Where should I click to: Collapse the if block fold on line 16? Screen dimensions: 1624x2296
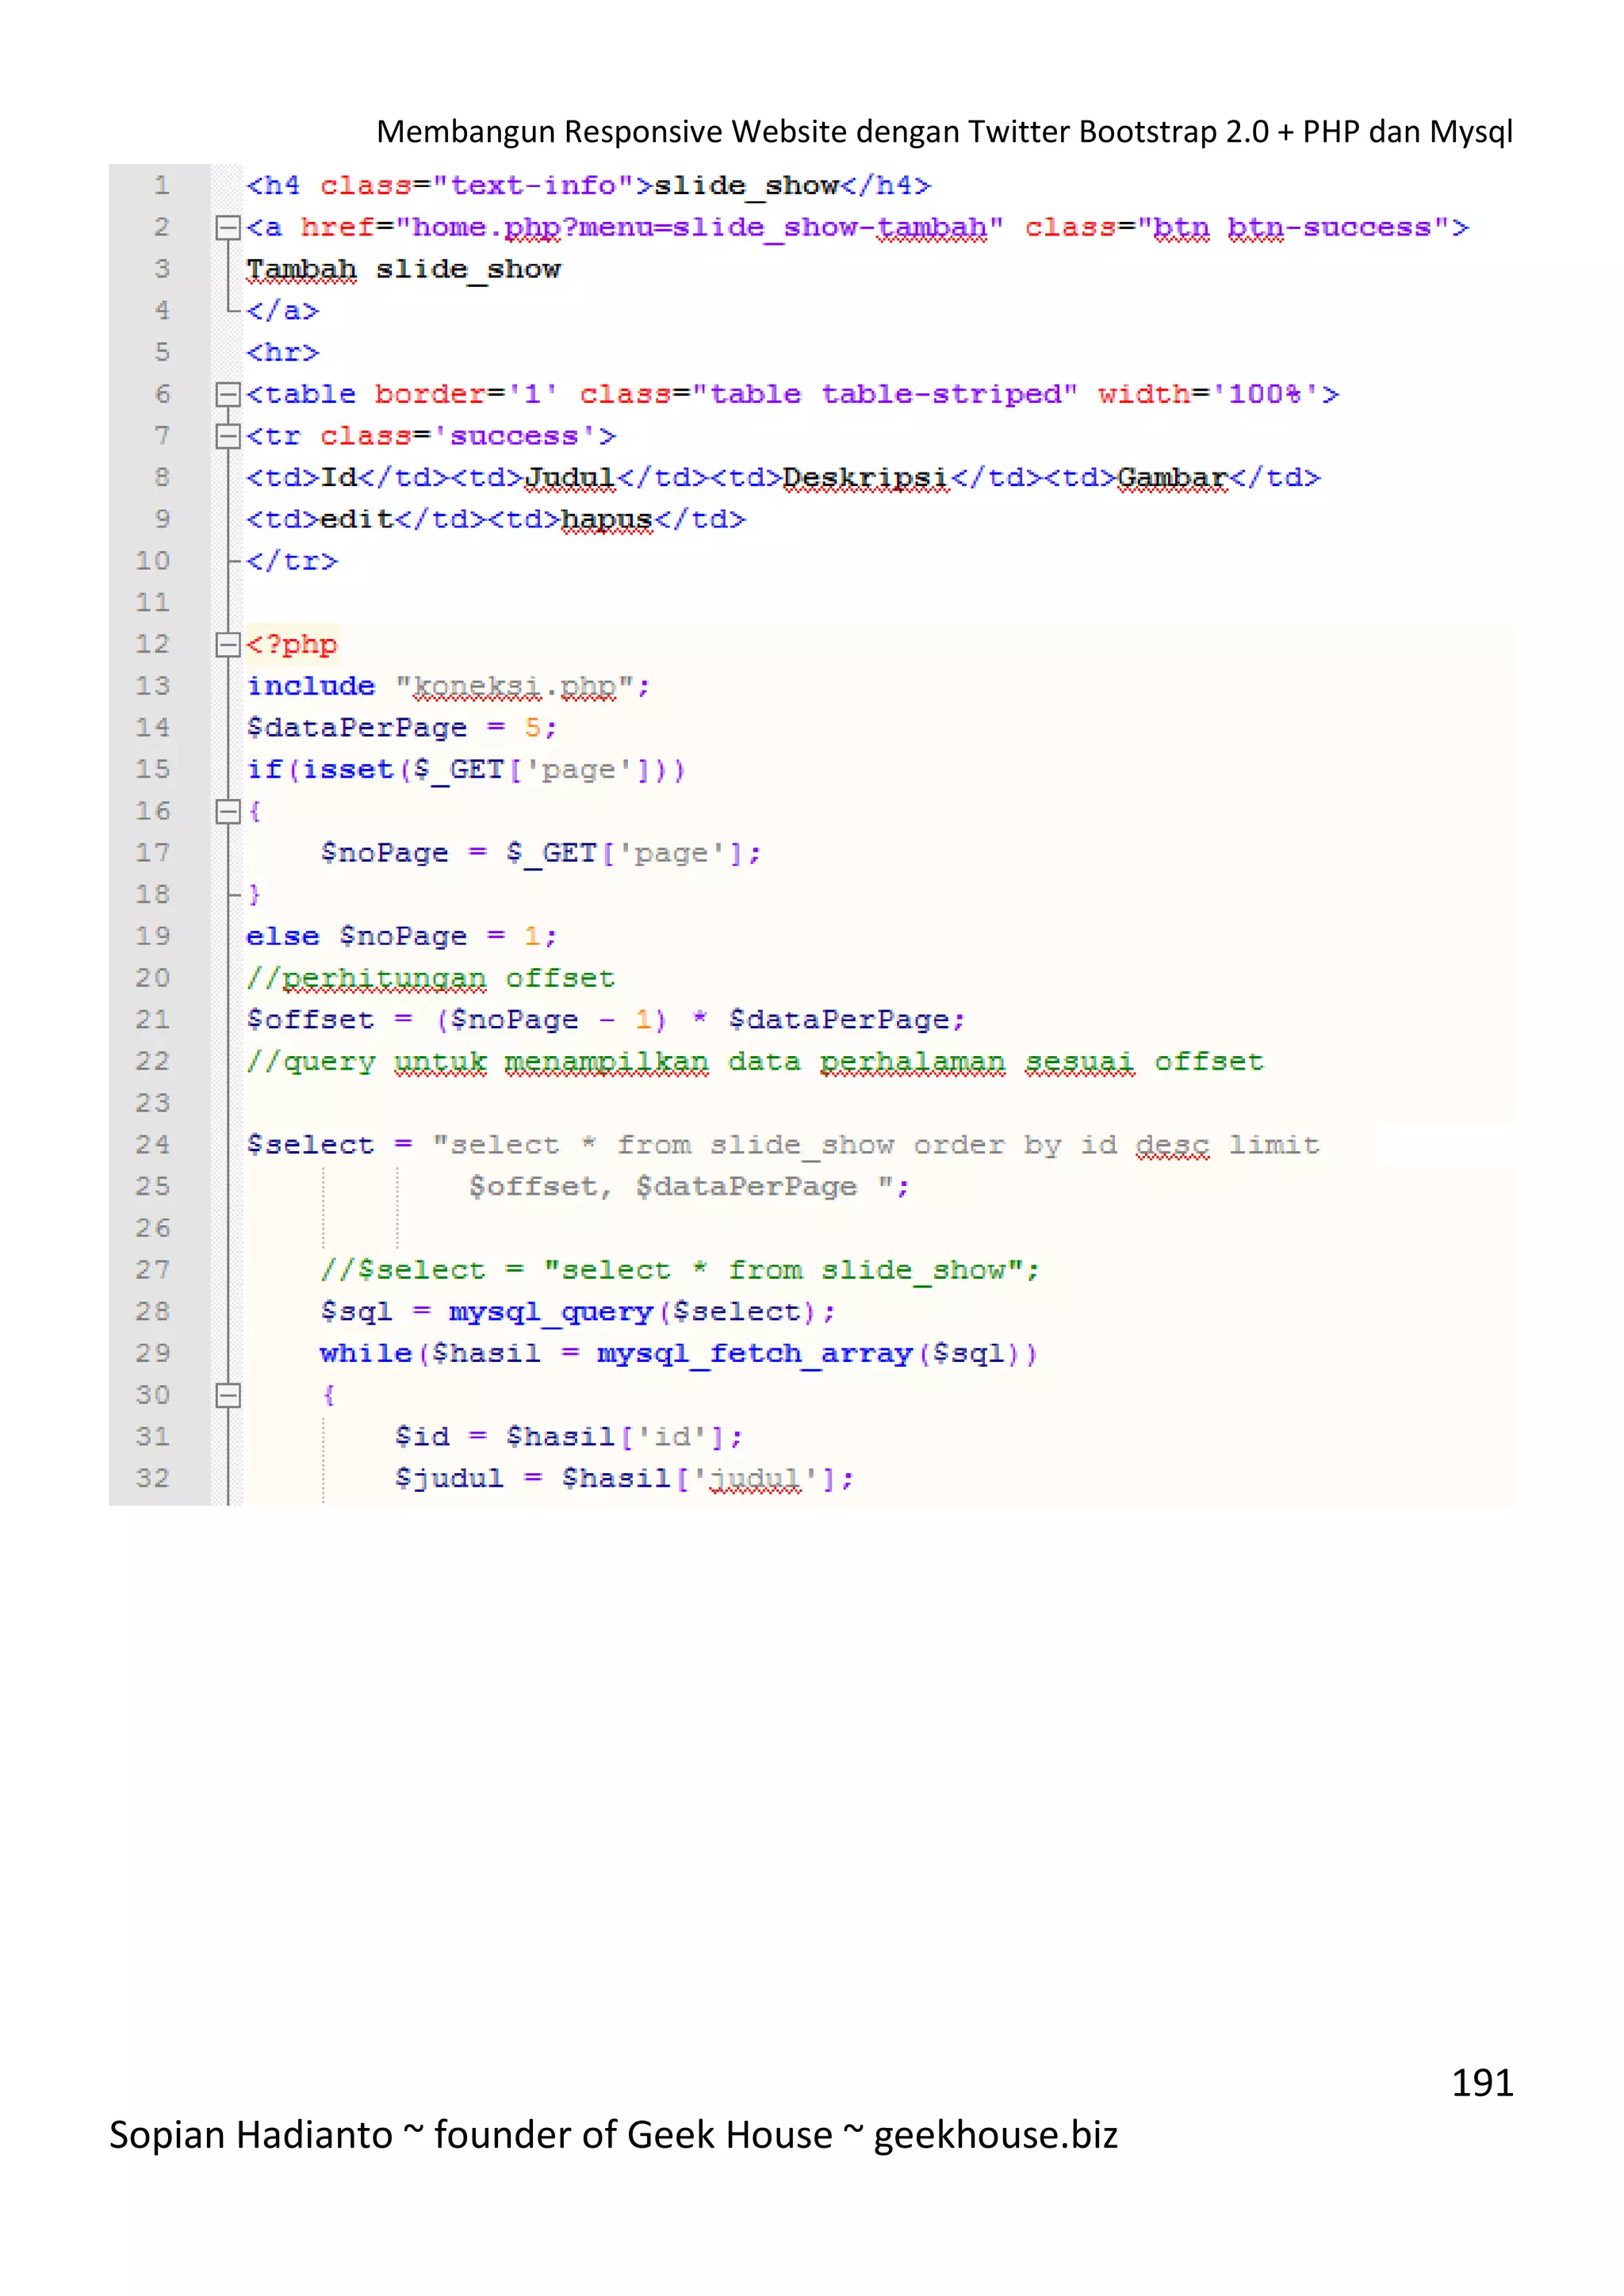[228, 811]
